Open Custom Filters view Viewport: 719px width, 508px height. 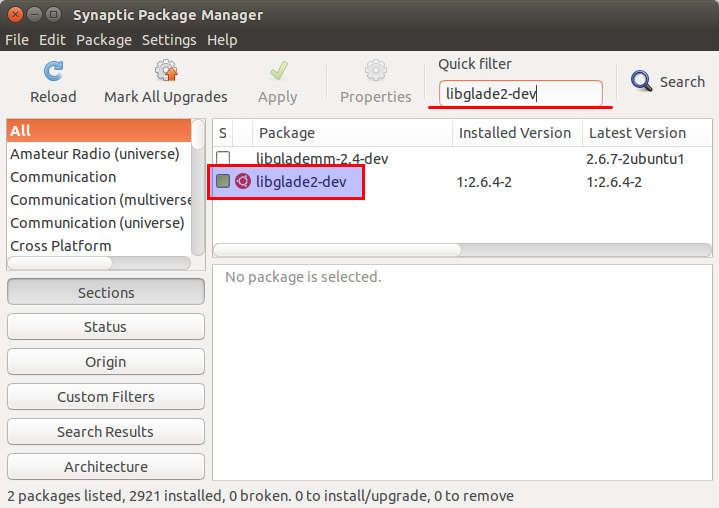106,397
